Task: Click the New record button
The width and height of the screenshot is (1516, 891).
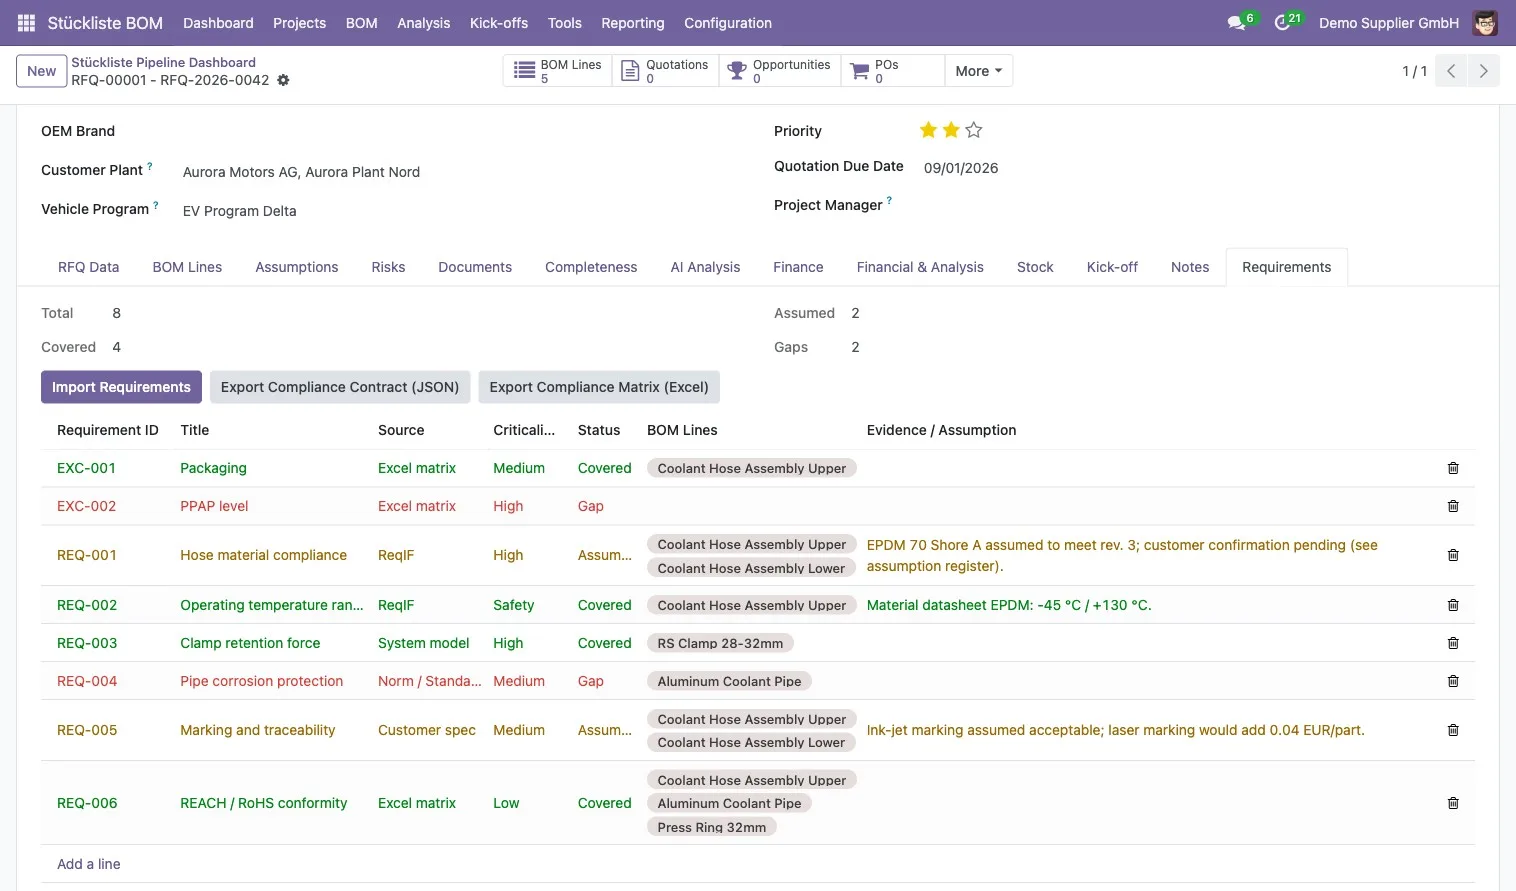Action: coord(42,71)
